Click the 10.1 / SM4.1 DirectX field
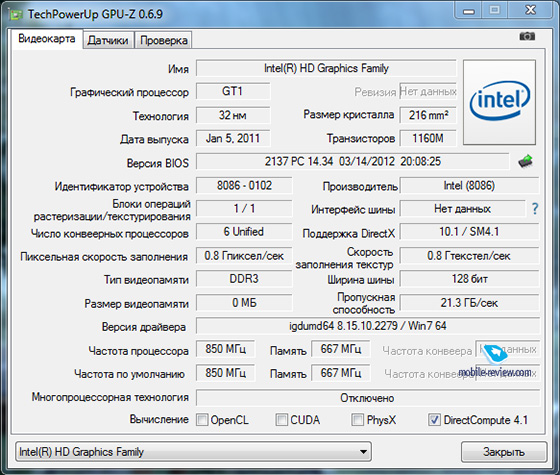 coord(469,232)
